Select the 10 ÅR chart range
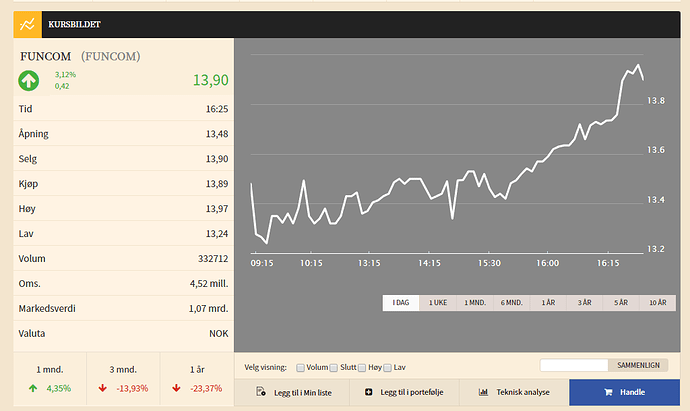 tap(658, 303)
